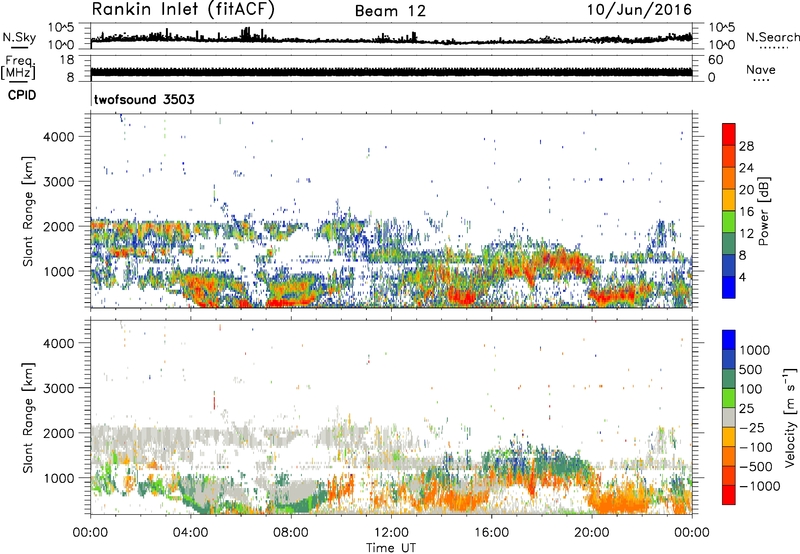Image resolution: width=800 pixels, height=554 pixels.
Task: Click "Slant Range [km]" label of power panel
Action: tap(28, 211)
